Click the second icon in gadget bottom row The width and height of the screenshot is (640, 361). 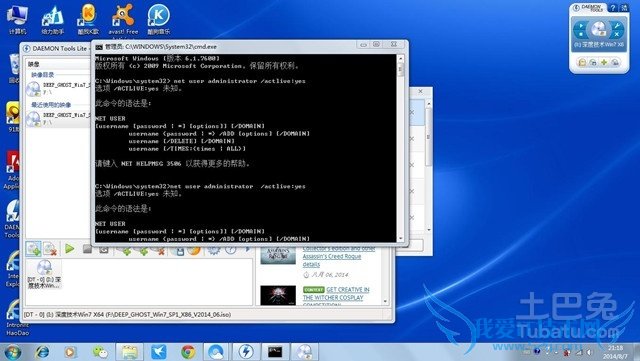tap(593, 62)
